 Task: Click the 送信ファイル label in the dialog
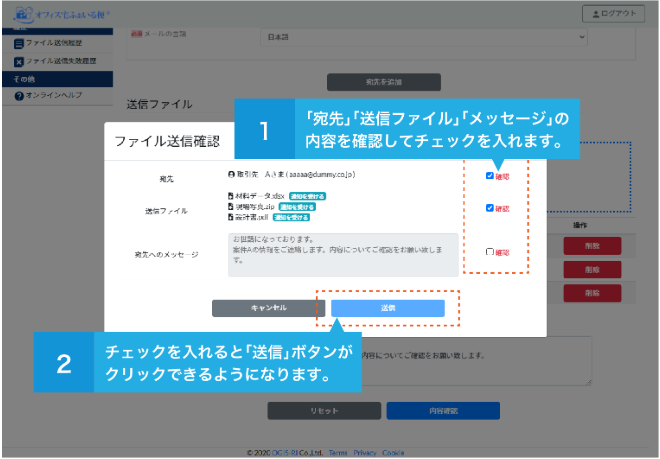tap(167, 211)
